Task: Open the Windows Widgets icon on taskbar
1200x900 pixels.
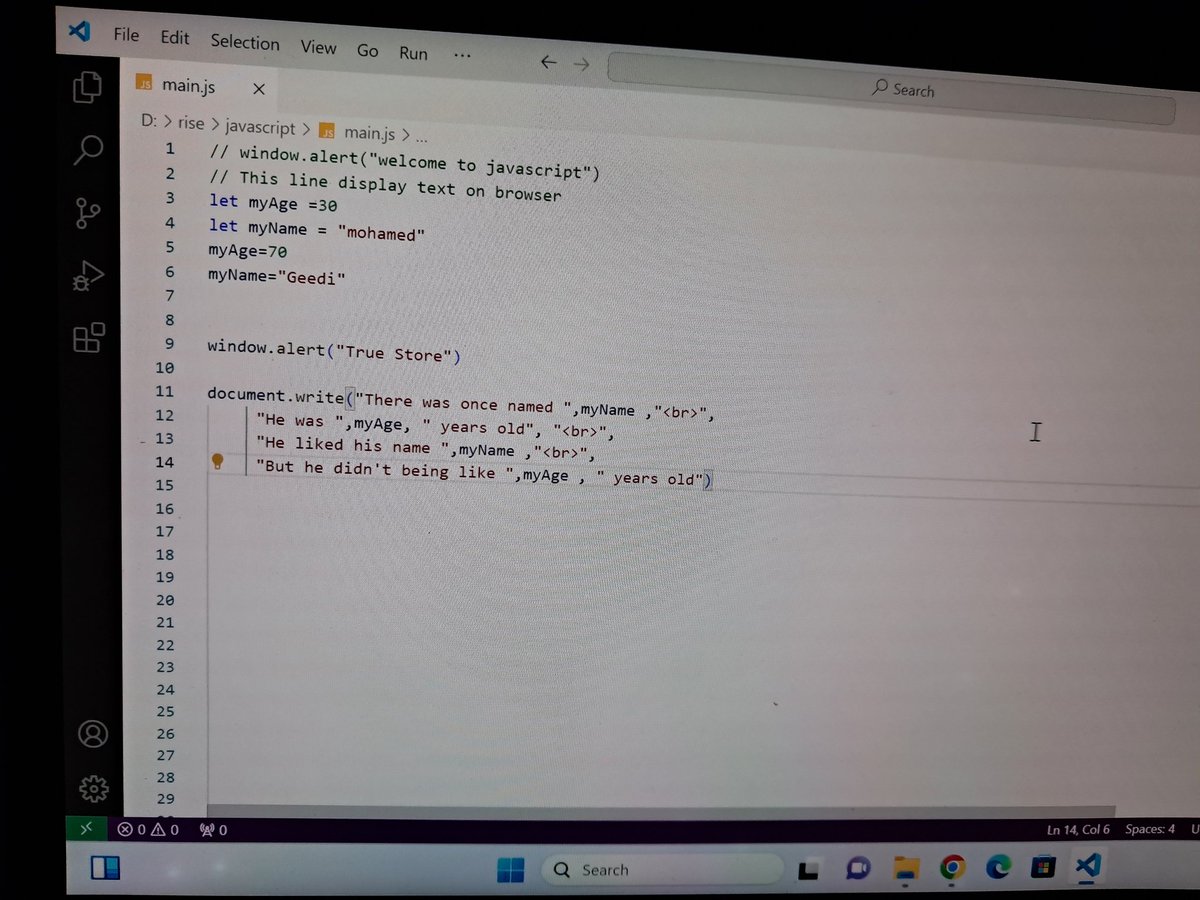Action: tap(105, 868)
